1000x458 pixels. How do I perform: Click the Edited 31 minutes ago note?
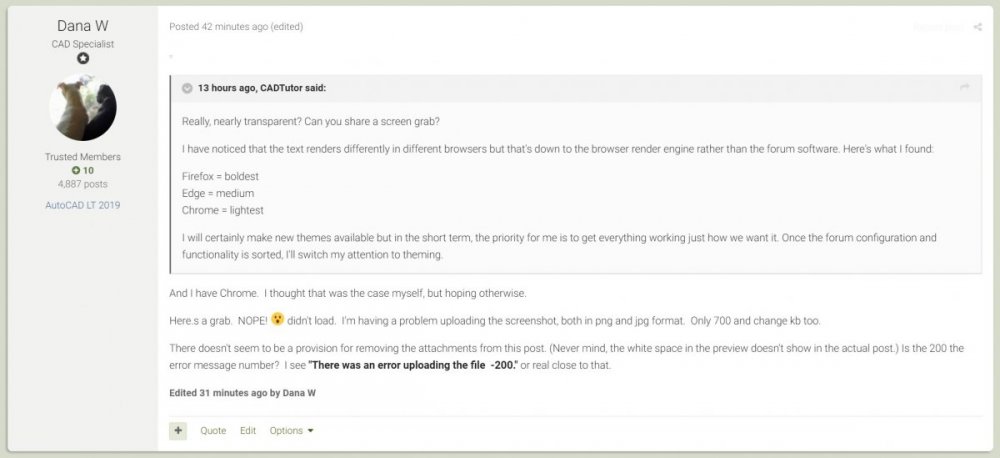coord(242,392)
